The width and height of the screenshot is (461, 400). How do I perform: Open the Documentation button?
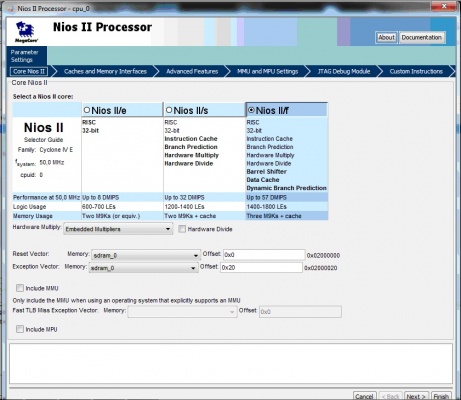(422, 37)
